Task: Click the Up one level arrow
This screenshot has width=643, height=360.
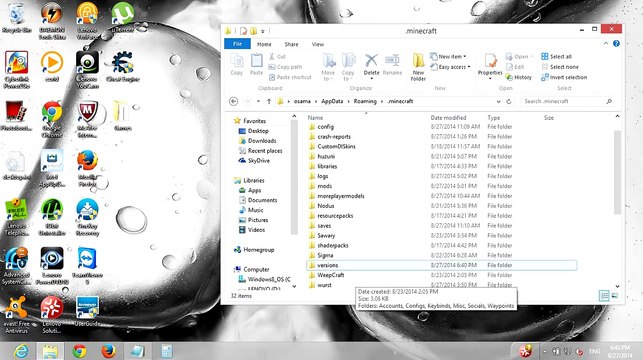Action: (269, 101)
